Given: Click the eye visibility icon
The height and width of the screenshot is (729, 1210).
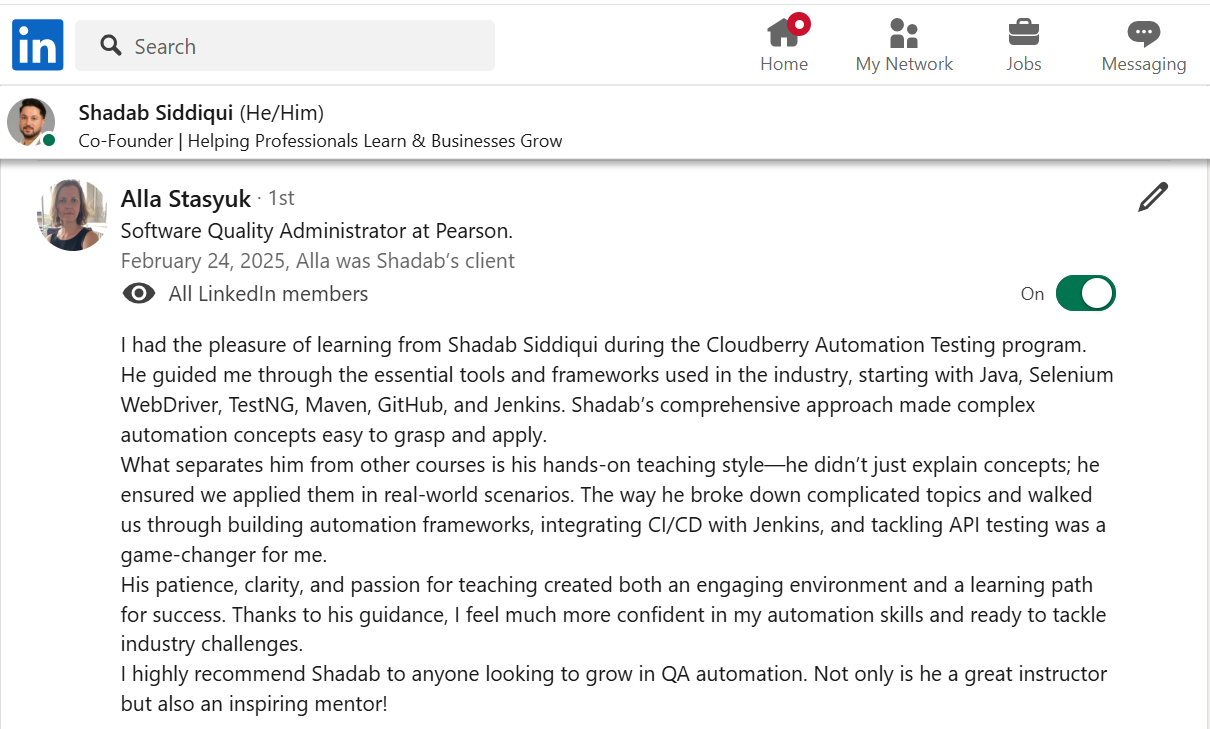Looking at the screenshot, I should click(x=139, y=294).
